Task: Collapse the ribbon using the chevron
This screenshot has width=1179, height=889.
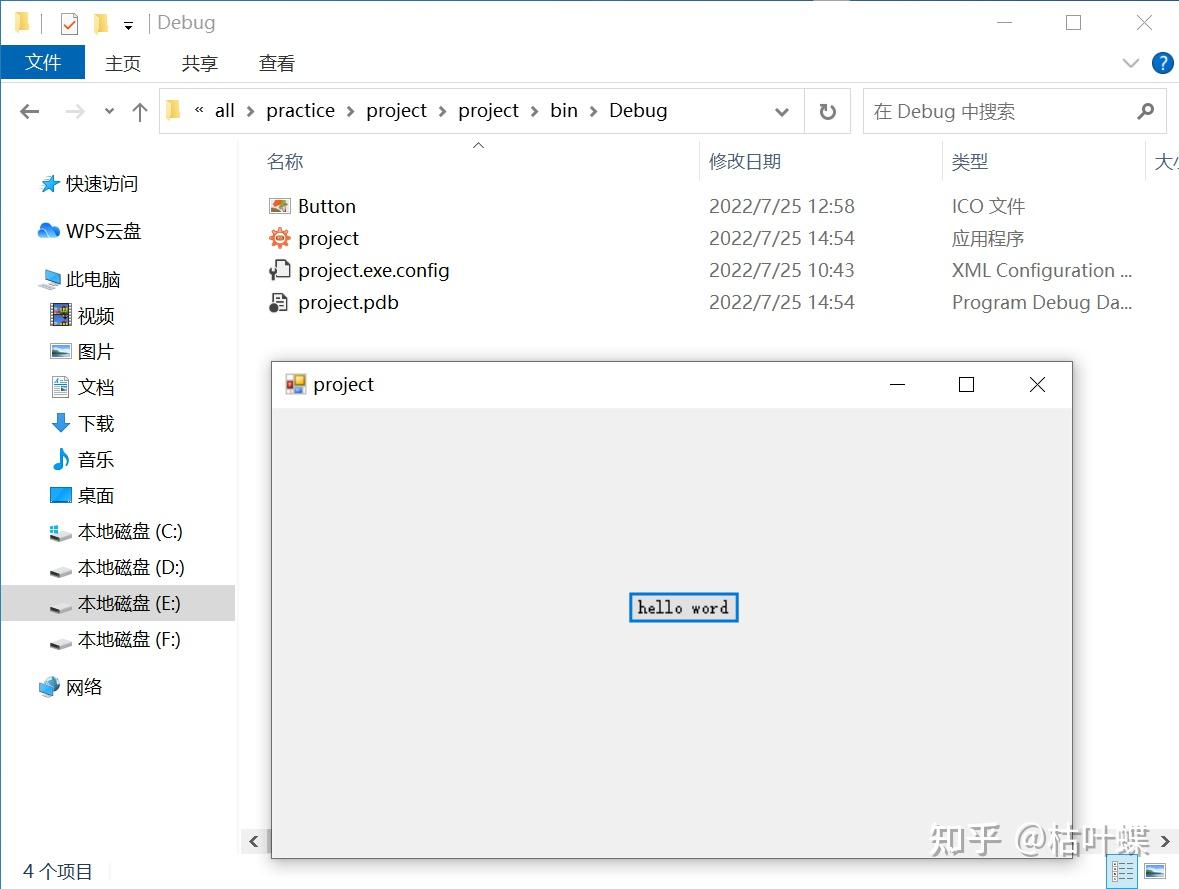Action: point(1130,63)
